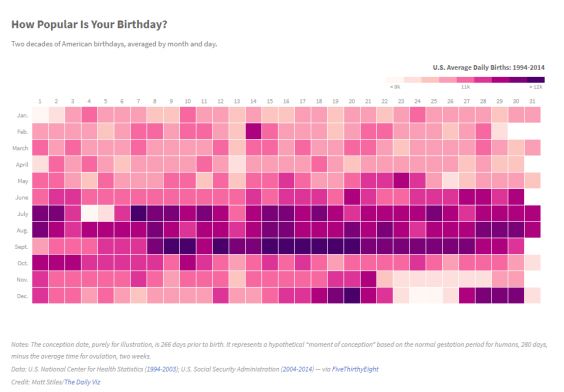Click the darkest purple legend swatch
Viewport: 564px width, 392px height.
click(536, 80)
